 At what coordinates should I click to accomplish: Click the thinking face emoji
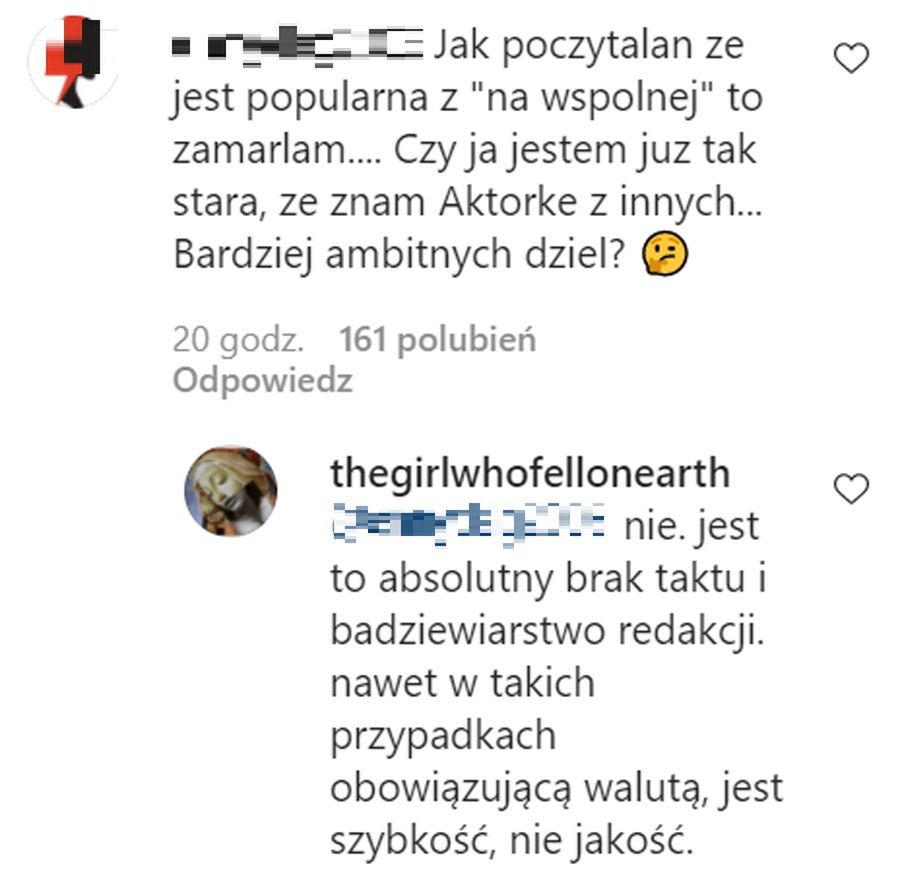tap(665, 255)
